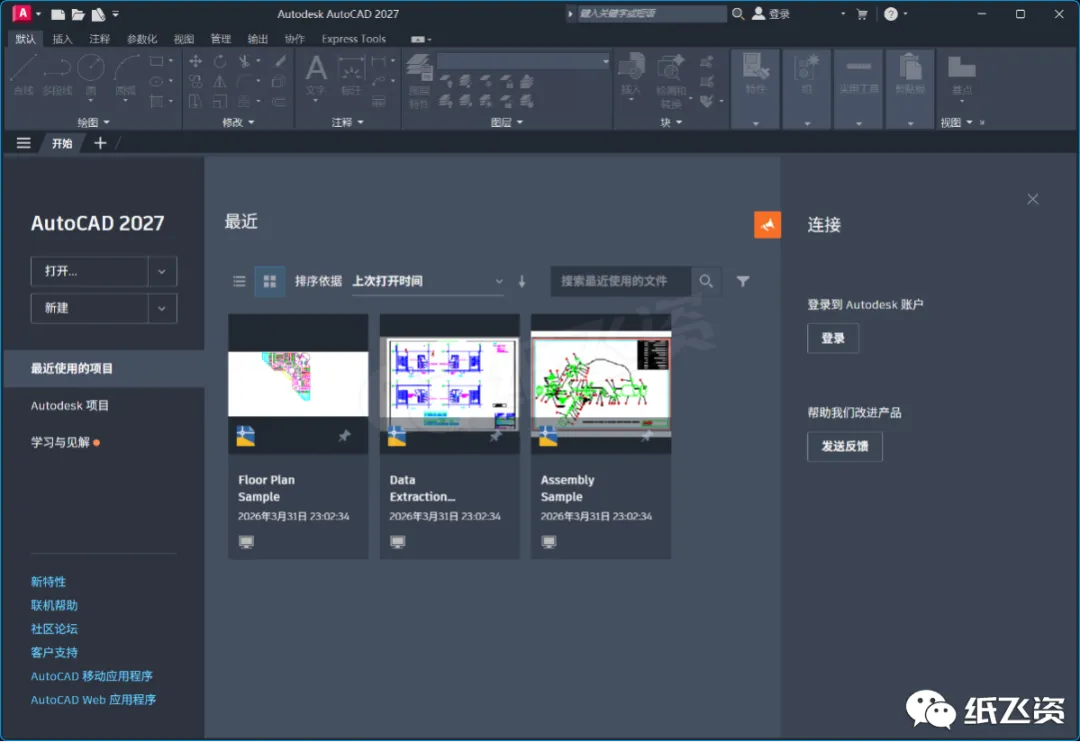Open the Floor Plan Sample thumbnail

298,384
